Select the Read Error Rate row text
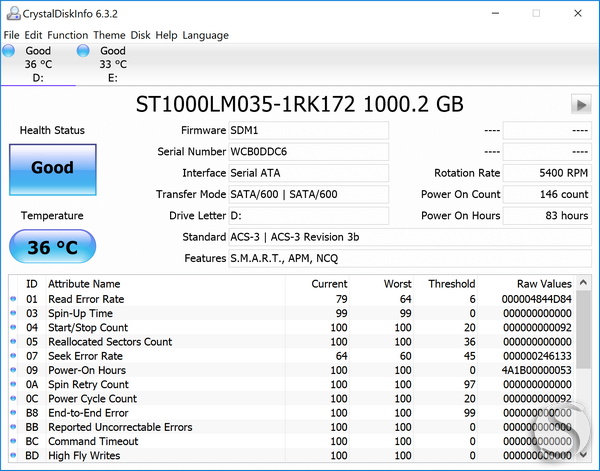Image resolution: width=600 pixels, height=471 pixels. click(x=86, y=299)
